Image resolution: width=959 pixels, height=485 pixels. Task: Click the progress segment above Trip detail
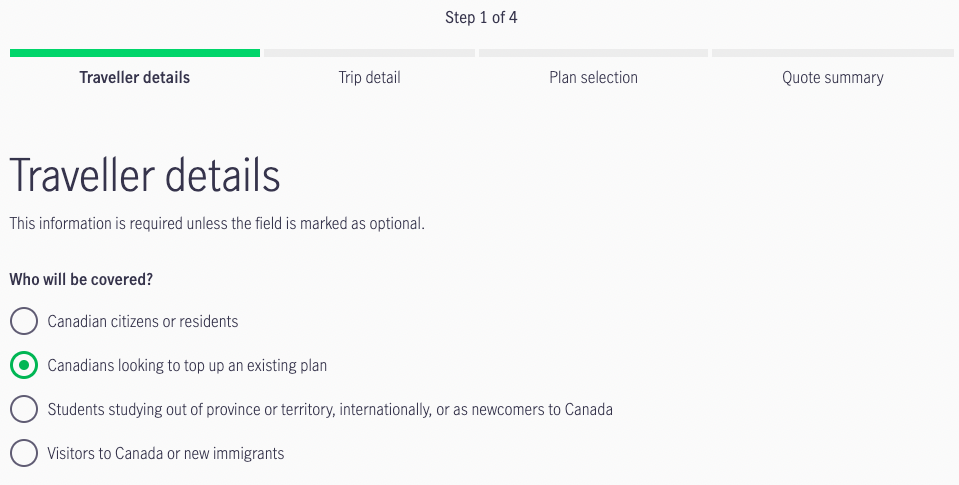pyautogui.click(x=369, y=53)
